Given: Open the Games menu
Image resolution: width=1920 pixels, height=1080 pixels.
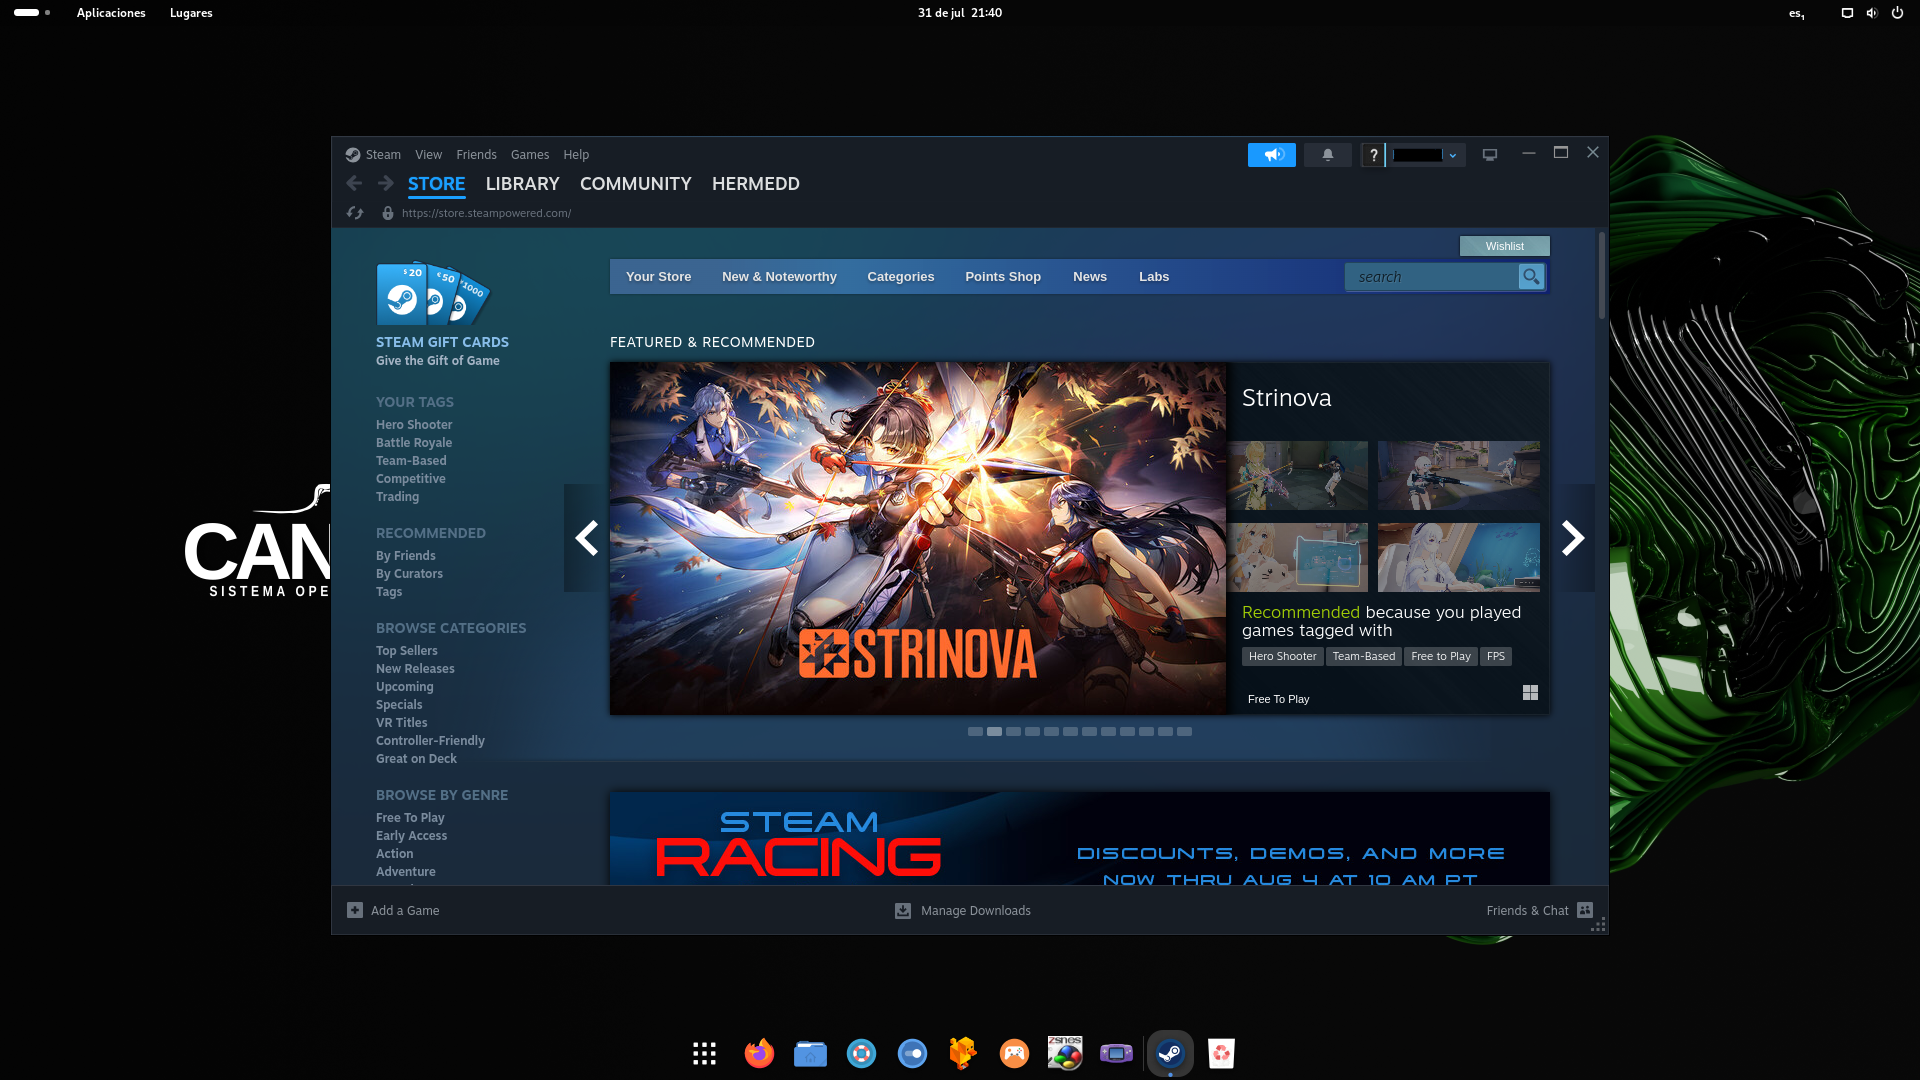Looking at the screenshot, I should [530, 155].
